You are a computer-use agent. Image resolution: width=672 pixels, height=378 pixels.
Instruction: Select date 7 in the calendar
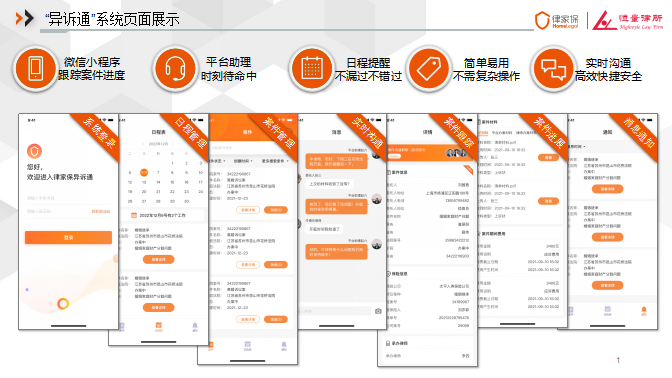click(158, 173)
